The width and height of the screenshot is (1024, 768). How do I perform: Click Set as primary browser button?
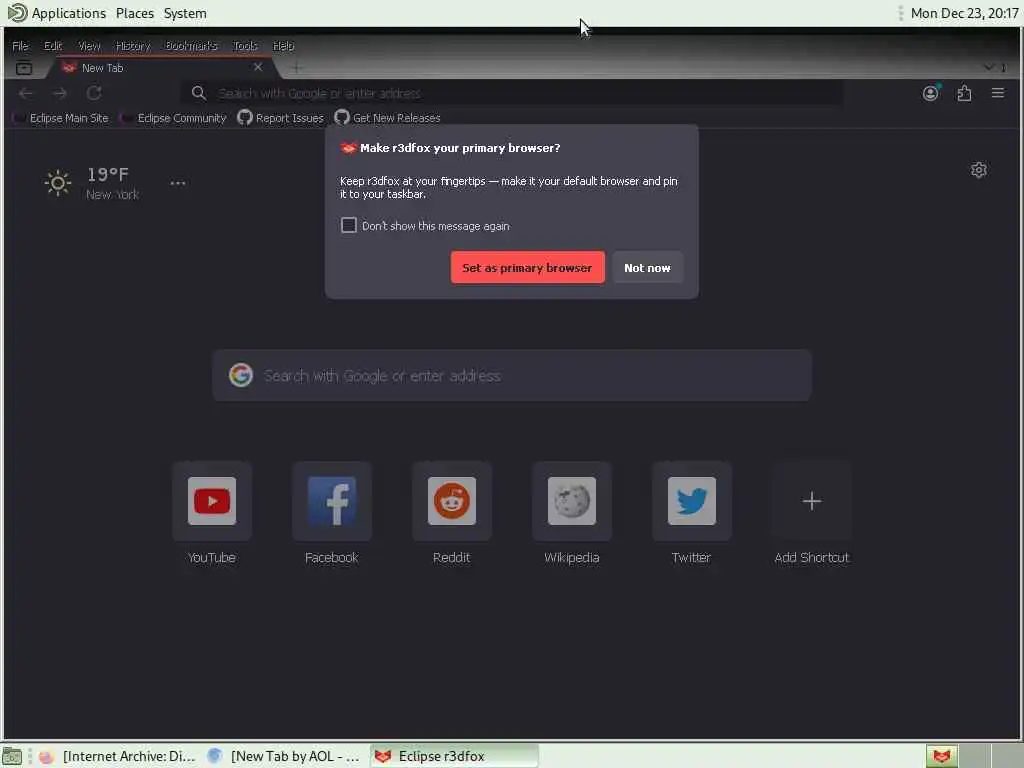(x=527, y=268)
